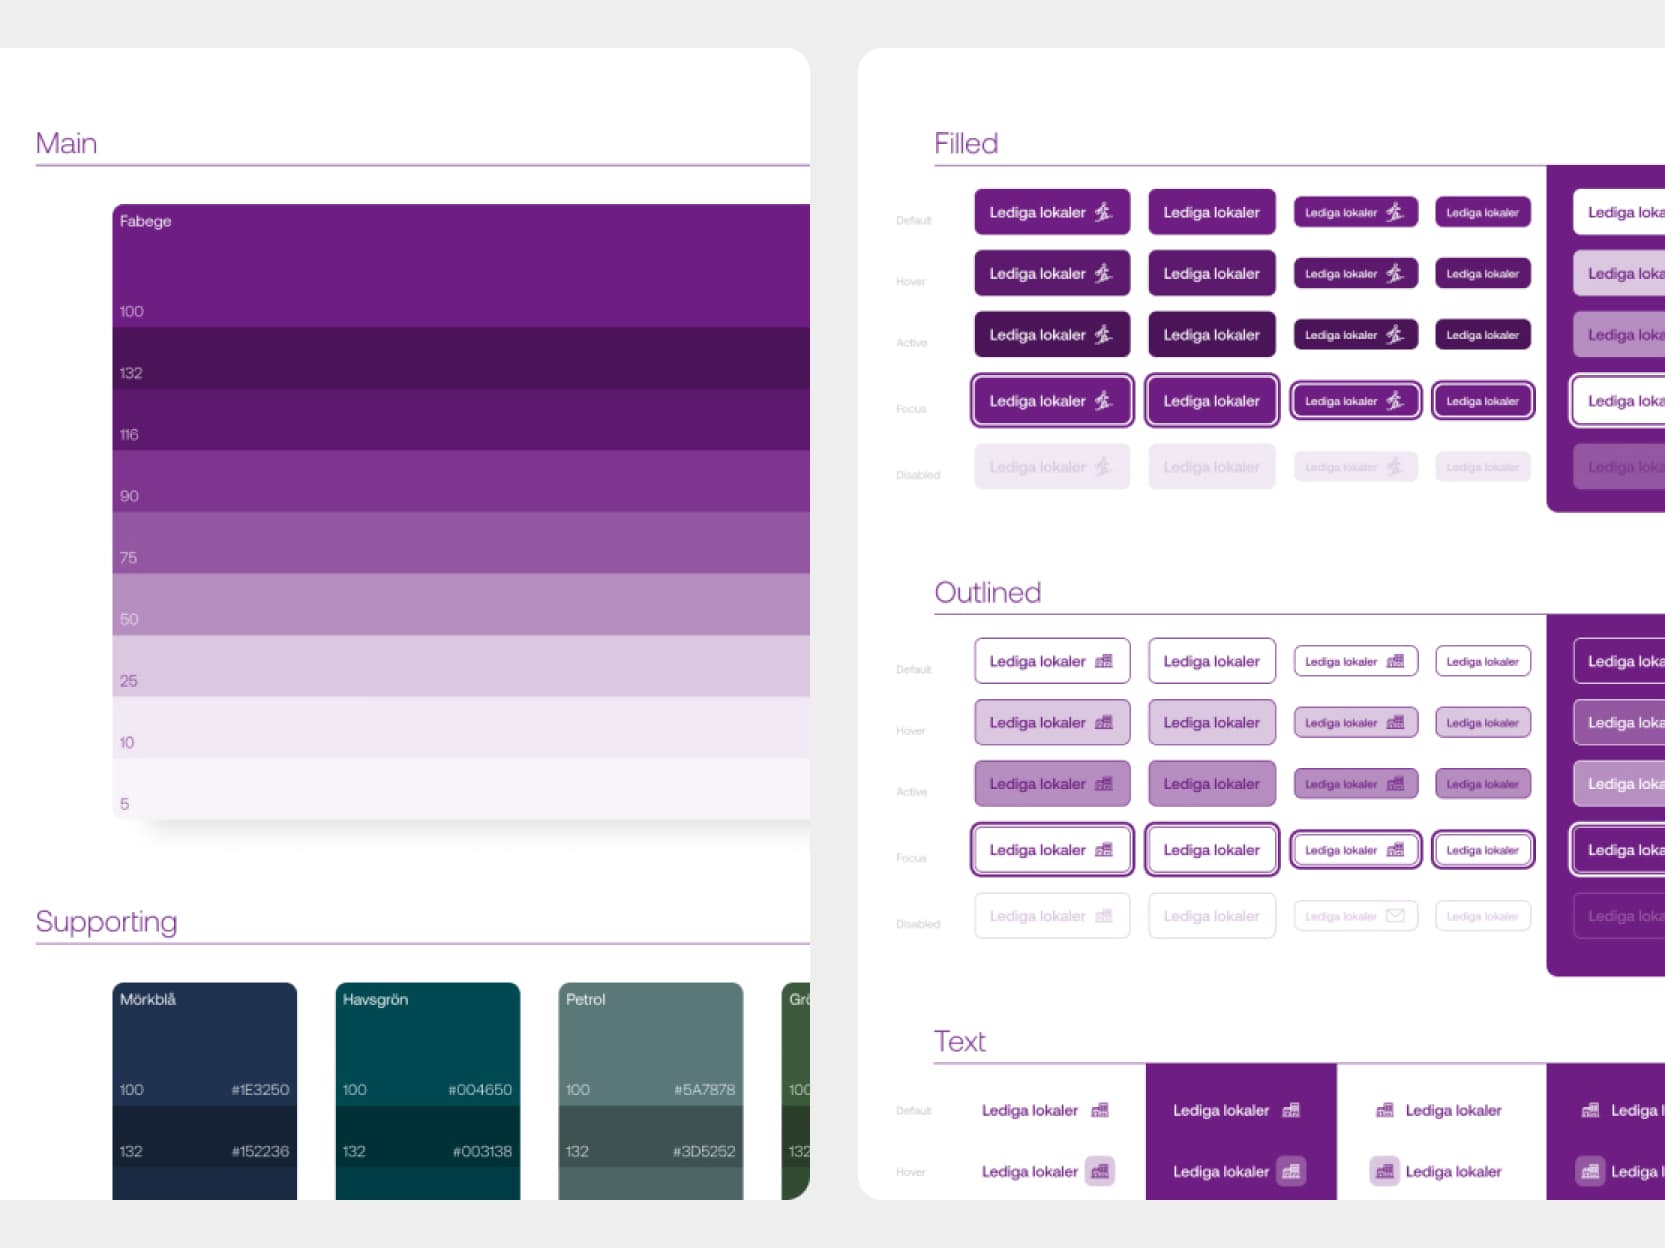Screen dimensions: 1665x1248
Task: Click large outlined Default button without icon
Action: tap(1212, 661)
